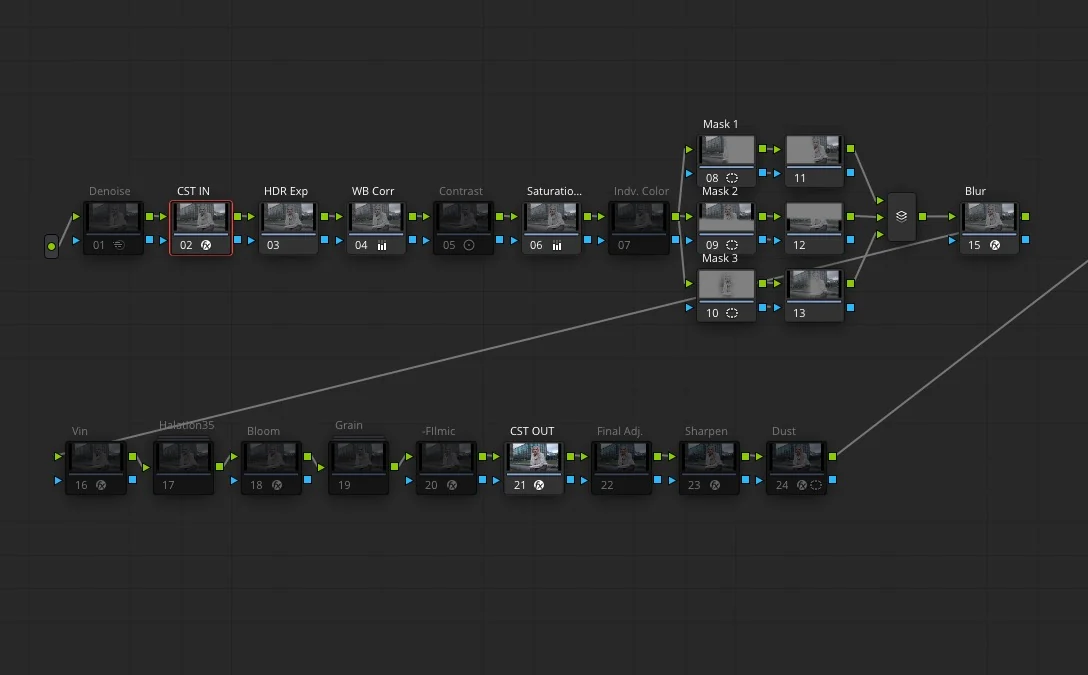The width and height of the screenshot is (1088, 675).
Task: Click the "WB Corr" node label
Action: tap(373, 191)
